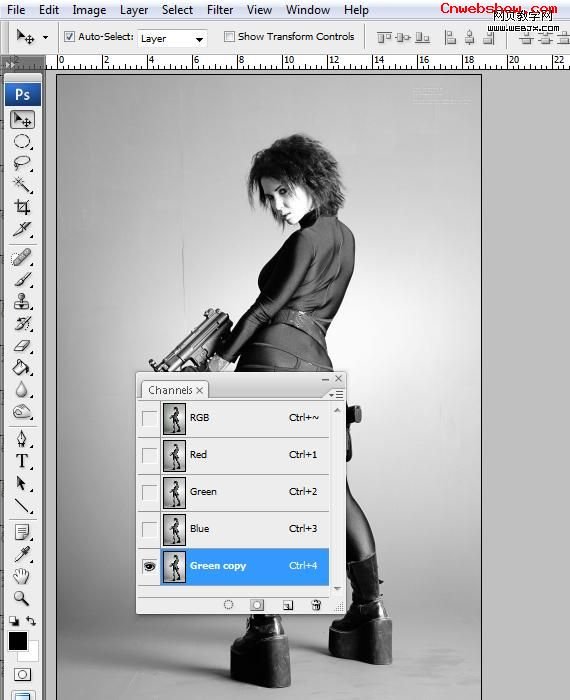Choose the Lasso tool

pos(22,163)
